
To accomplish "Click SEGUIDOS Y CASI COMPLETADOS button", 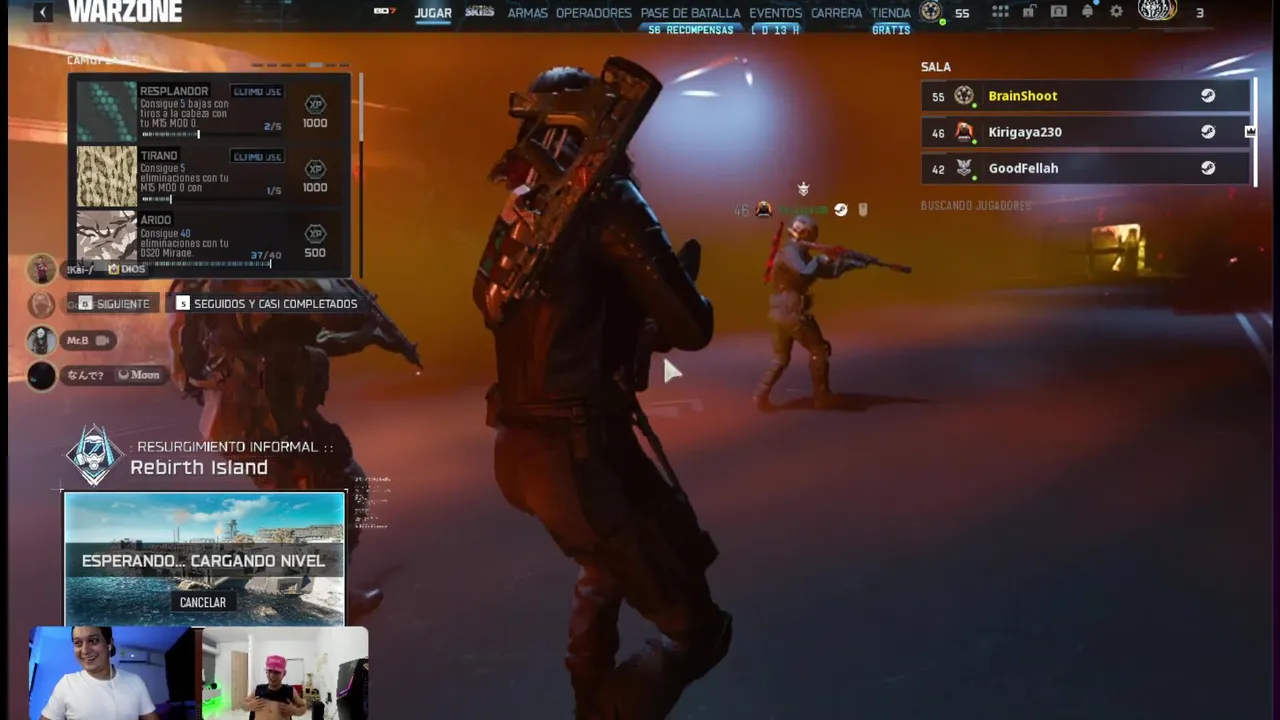I will (267, 304).
